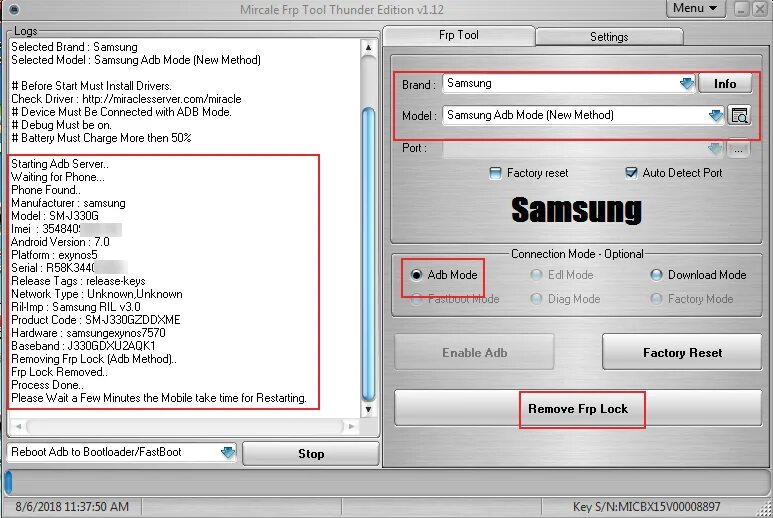Click the 'Product Code : SM-J330GZDDXME' log line

point(96,320)
